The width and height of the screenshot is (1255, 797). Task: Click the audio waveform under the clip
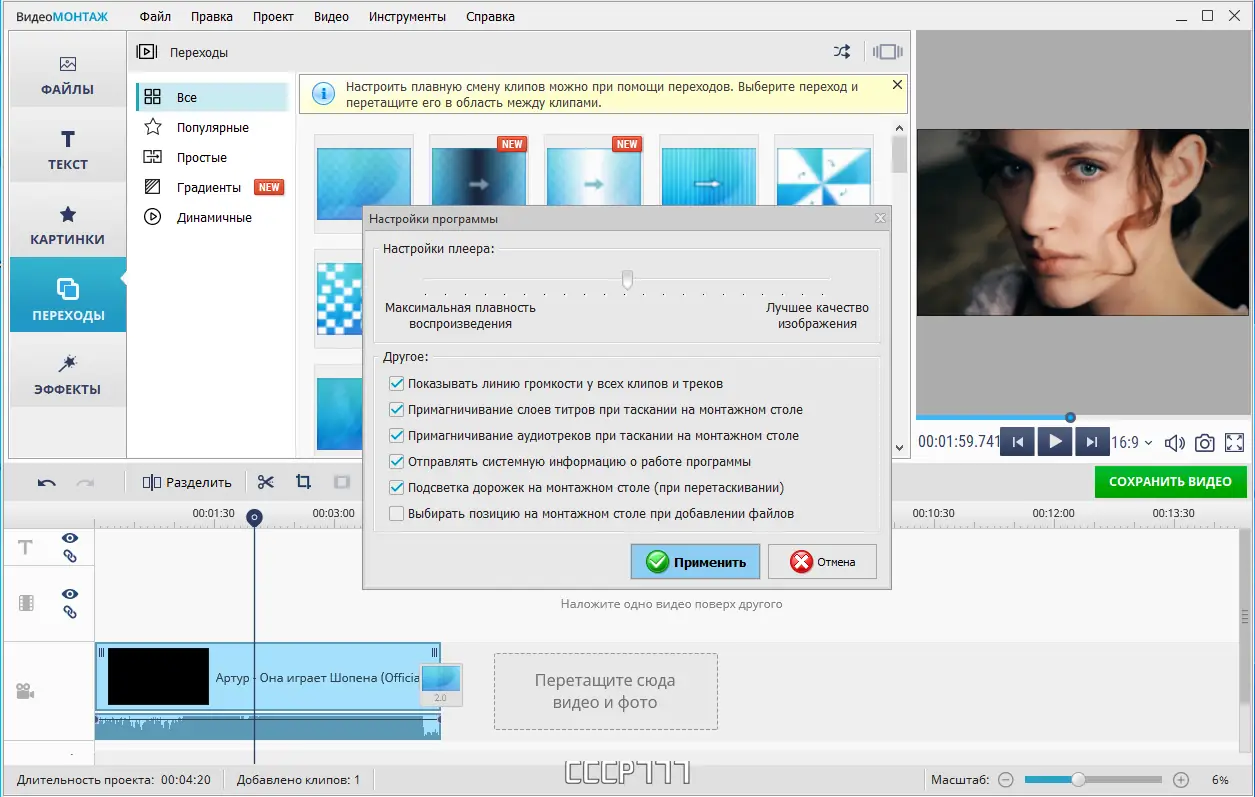click(267, 726)
